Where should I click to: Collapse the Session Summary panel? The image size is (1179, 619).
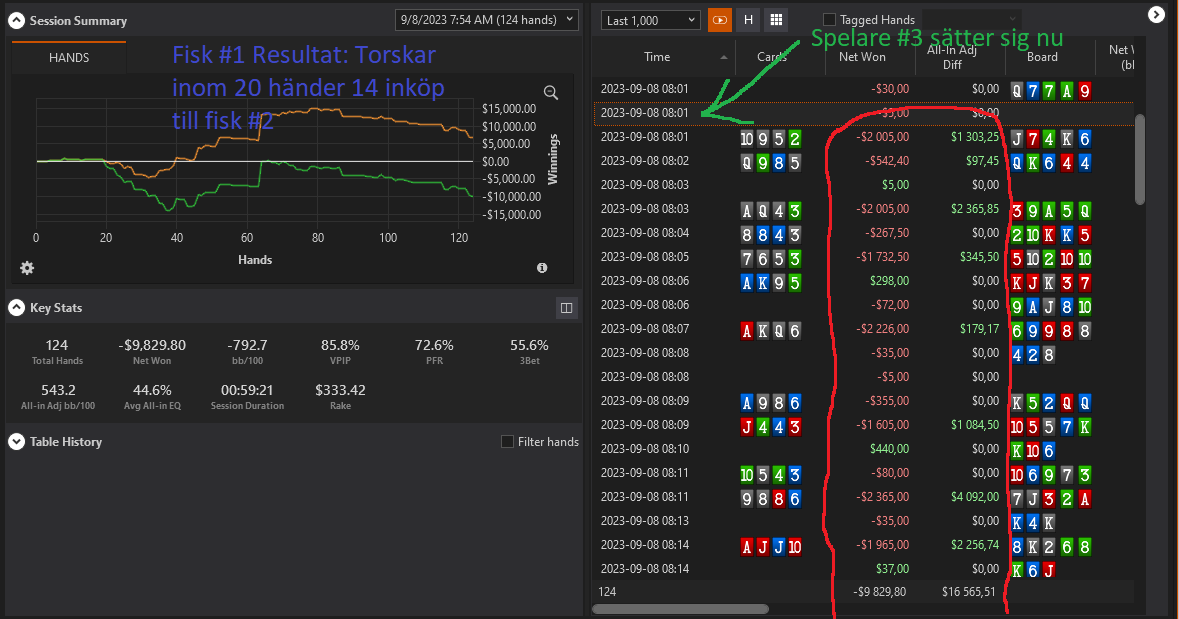(x=17, y=21)
